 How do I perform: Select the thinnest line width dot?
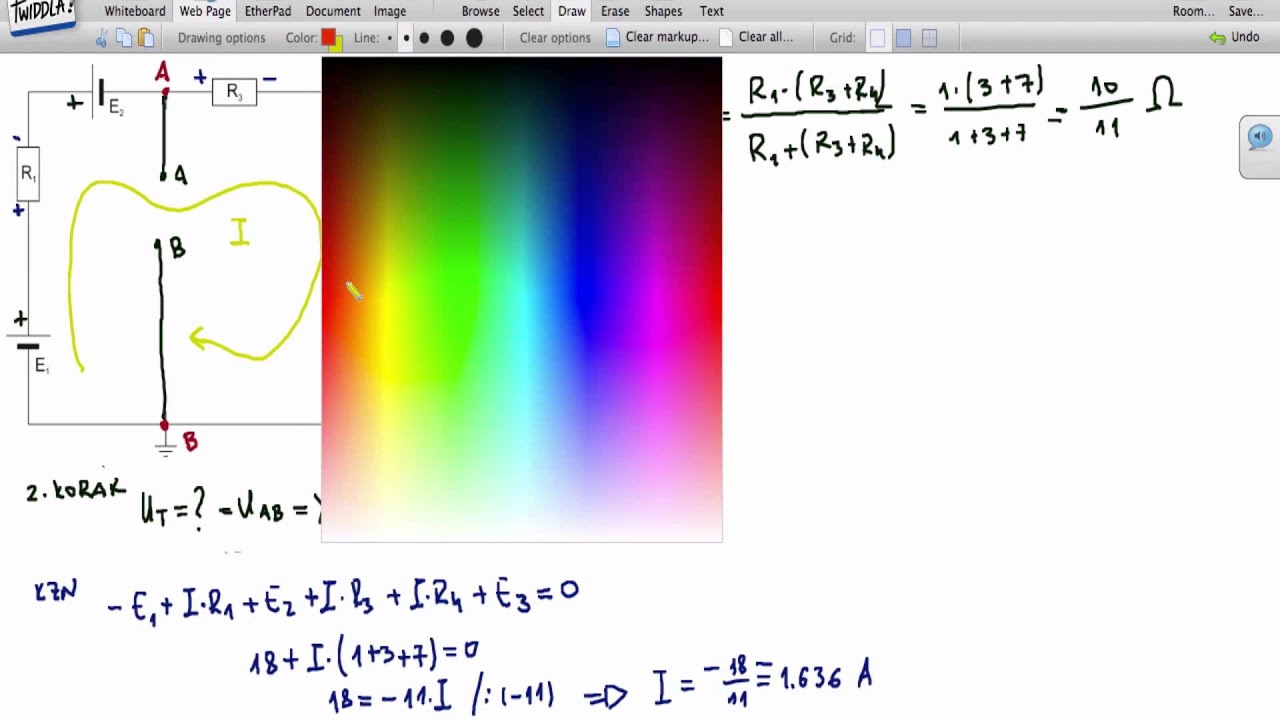(x=389, y=38)
